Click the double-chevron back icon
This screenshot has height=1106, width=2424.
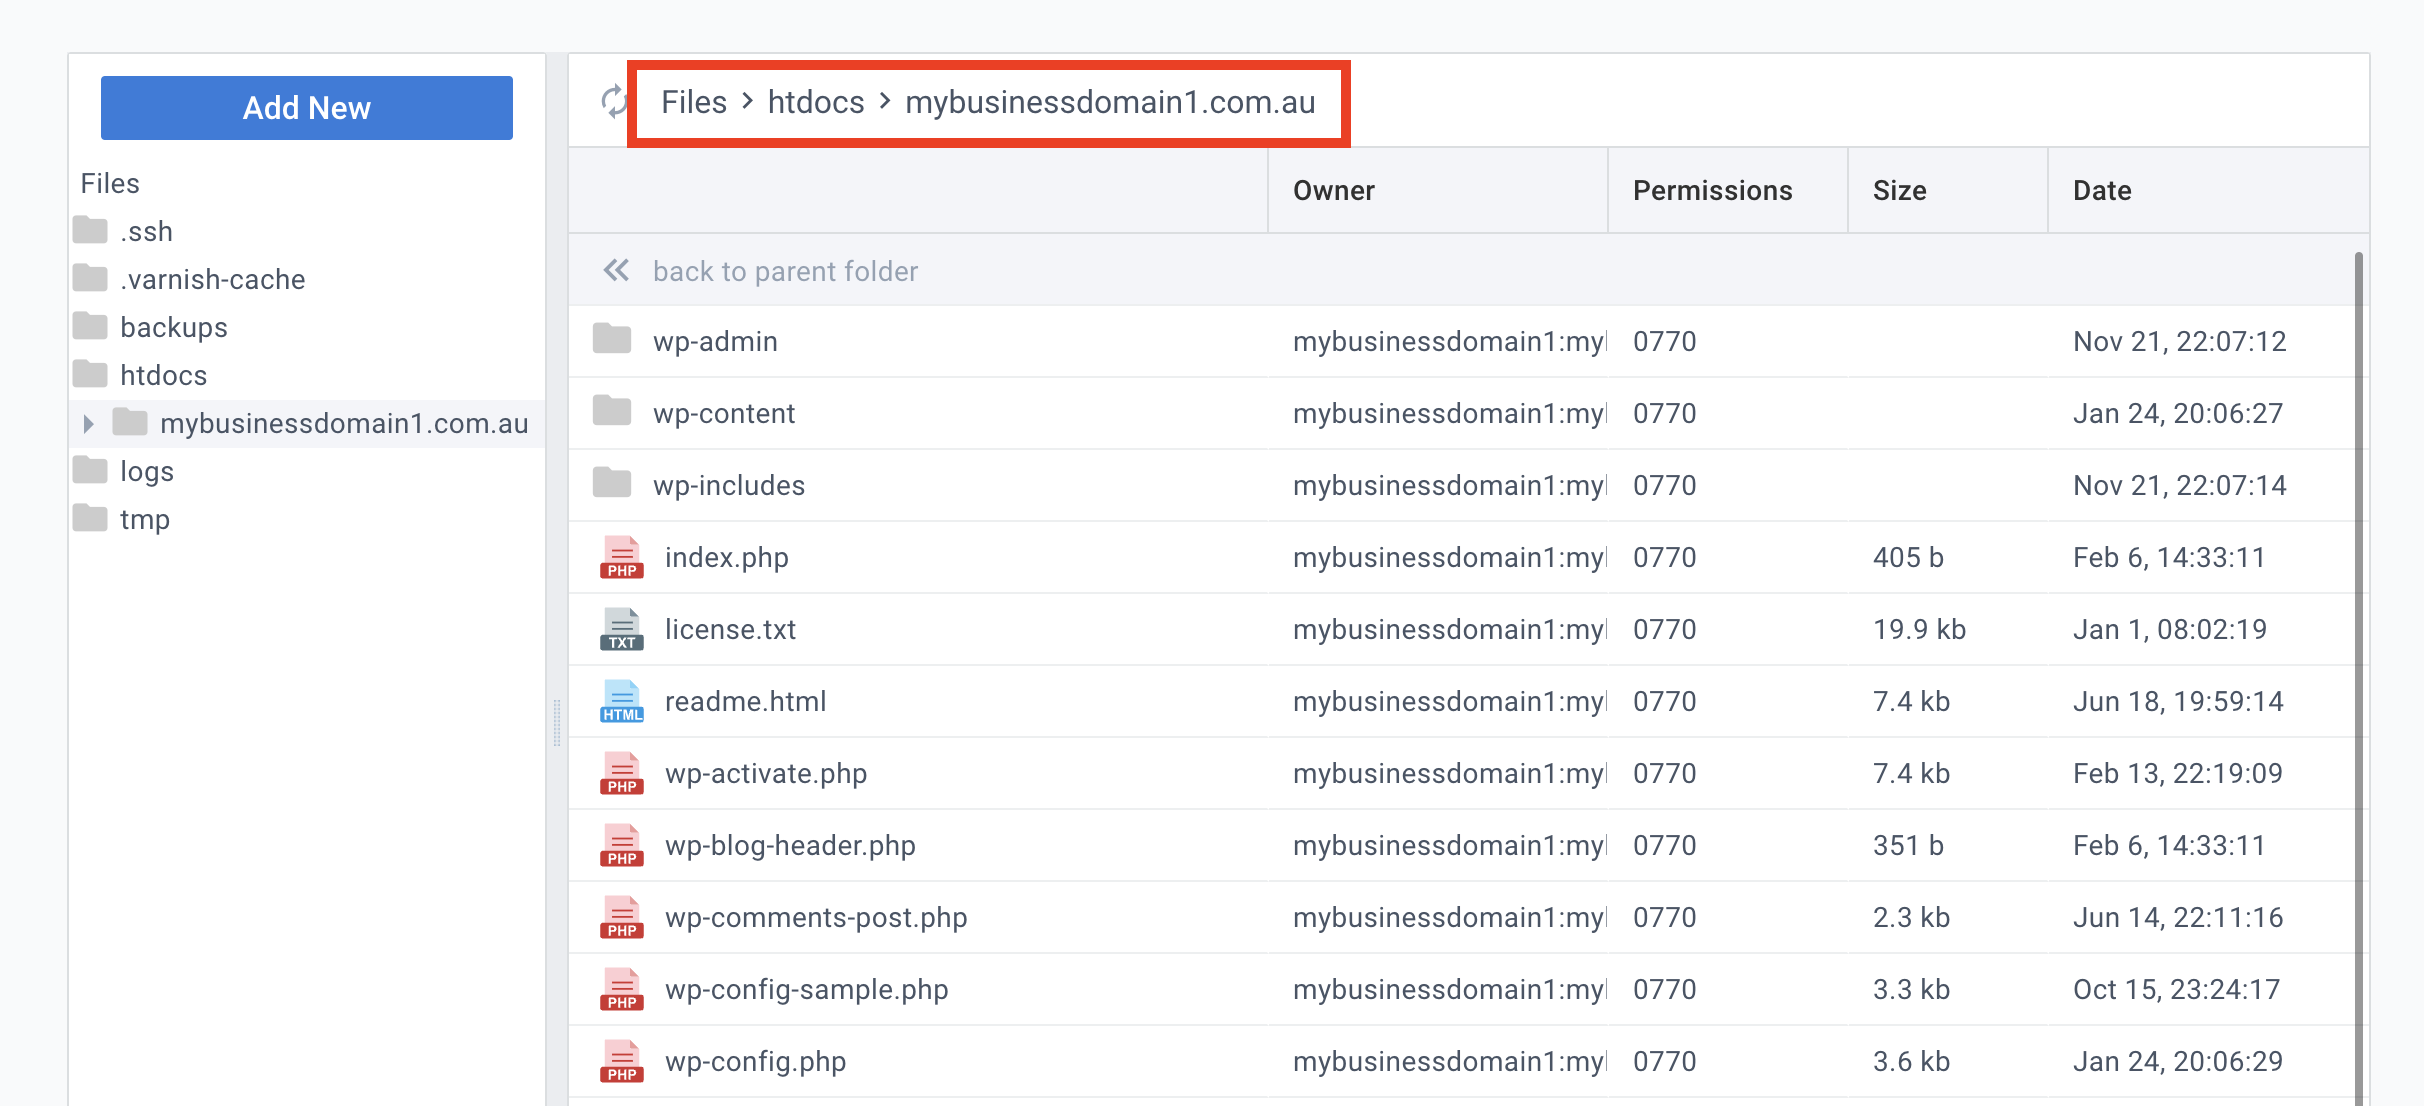click(x=616, y=270)
